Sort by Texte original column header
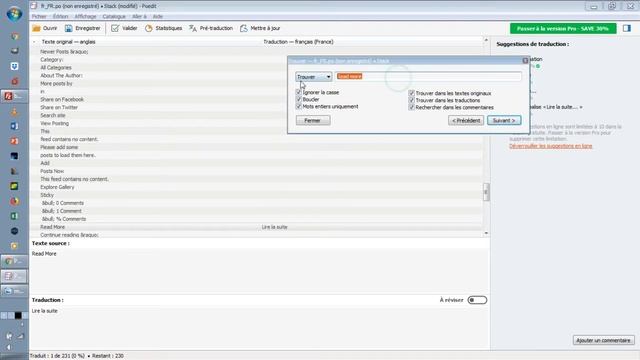The image size is (640, 360). 69,42
